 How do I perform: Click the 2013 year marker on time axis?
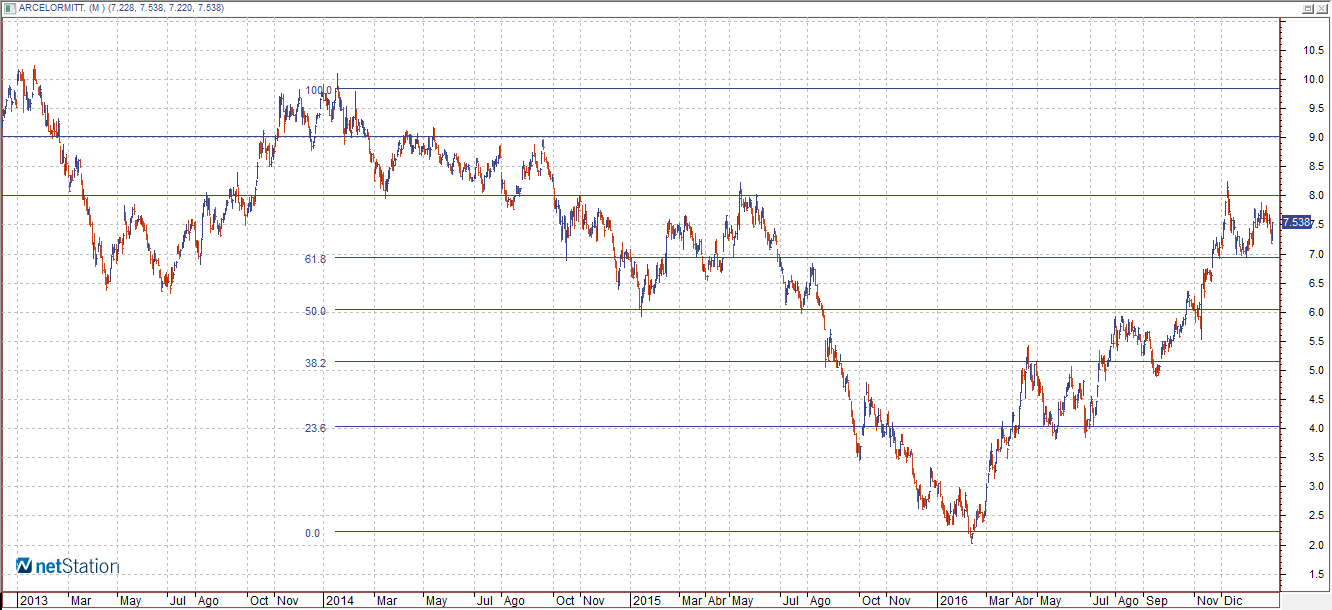[34, 601]
